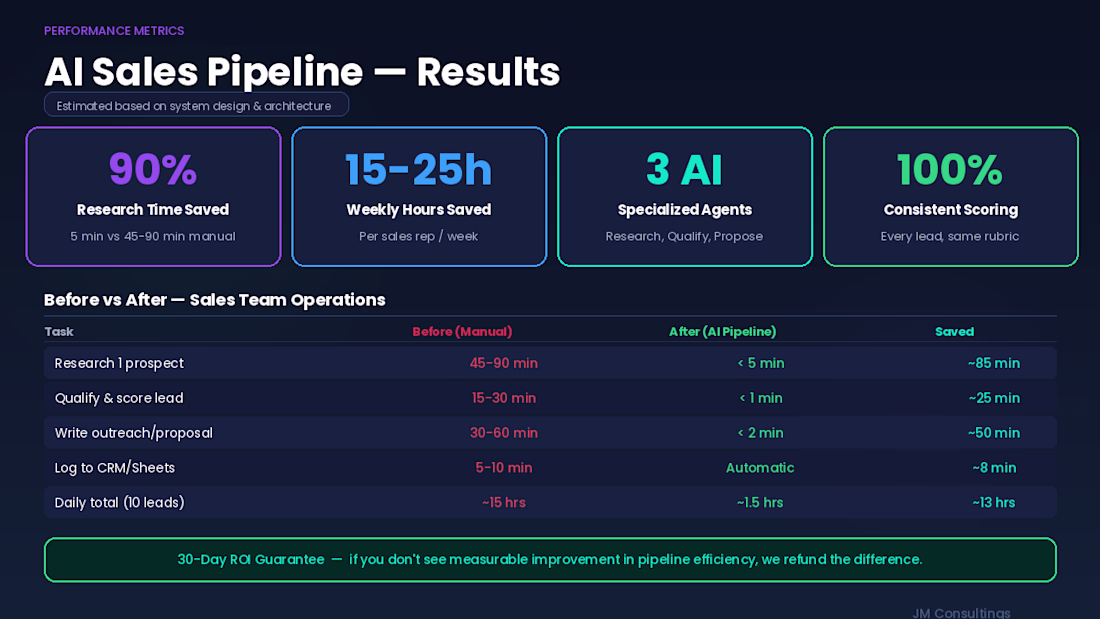Click the '~15 hrs' cell
The width and height of the screenshot is (1100, 619).
504,502
